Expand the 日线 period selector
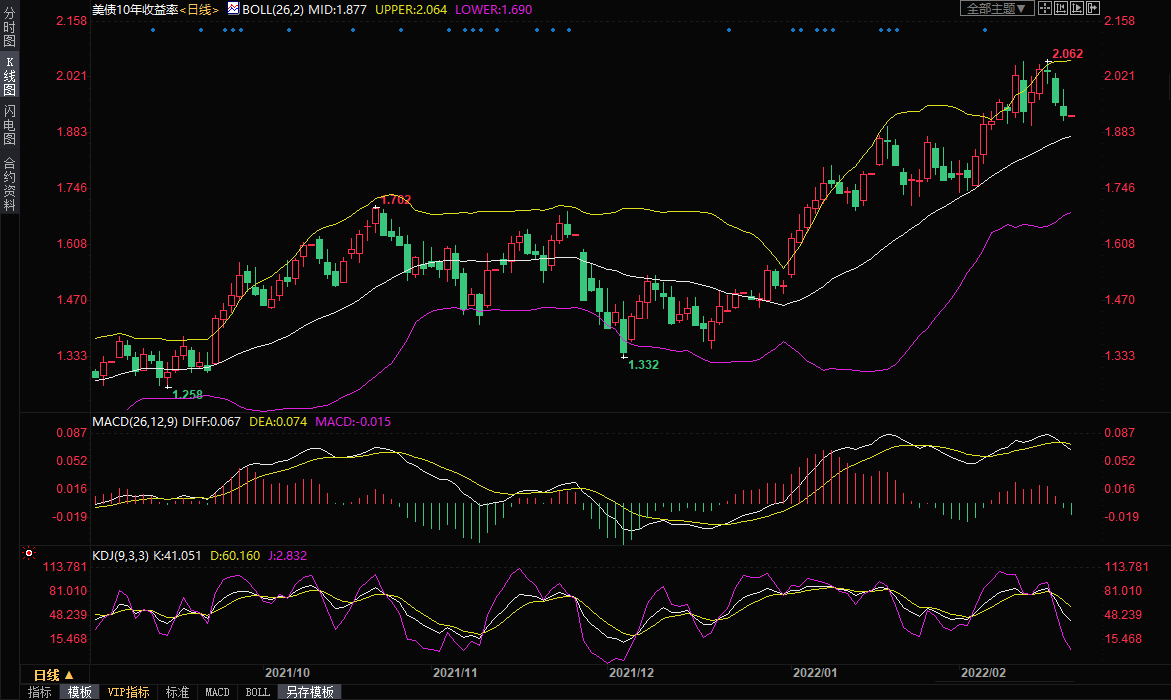This screenshot has width=1171, height=700. [x=54, y=675]
